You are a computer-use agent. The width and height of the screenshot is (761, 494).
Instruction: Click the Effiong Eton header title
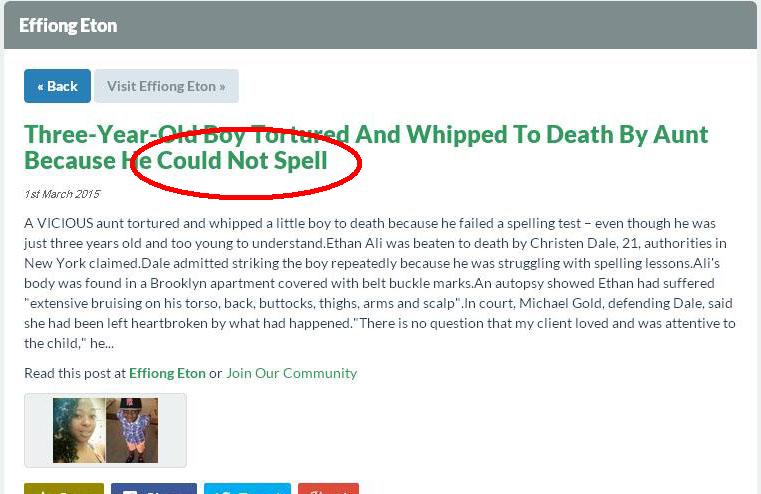pos(68,26)
